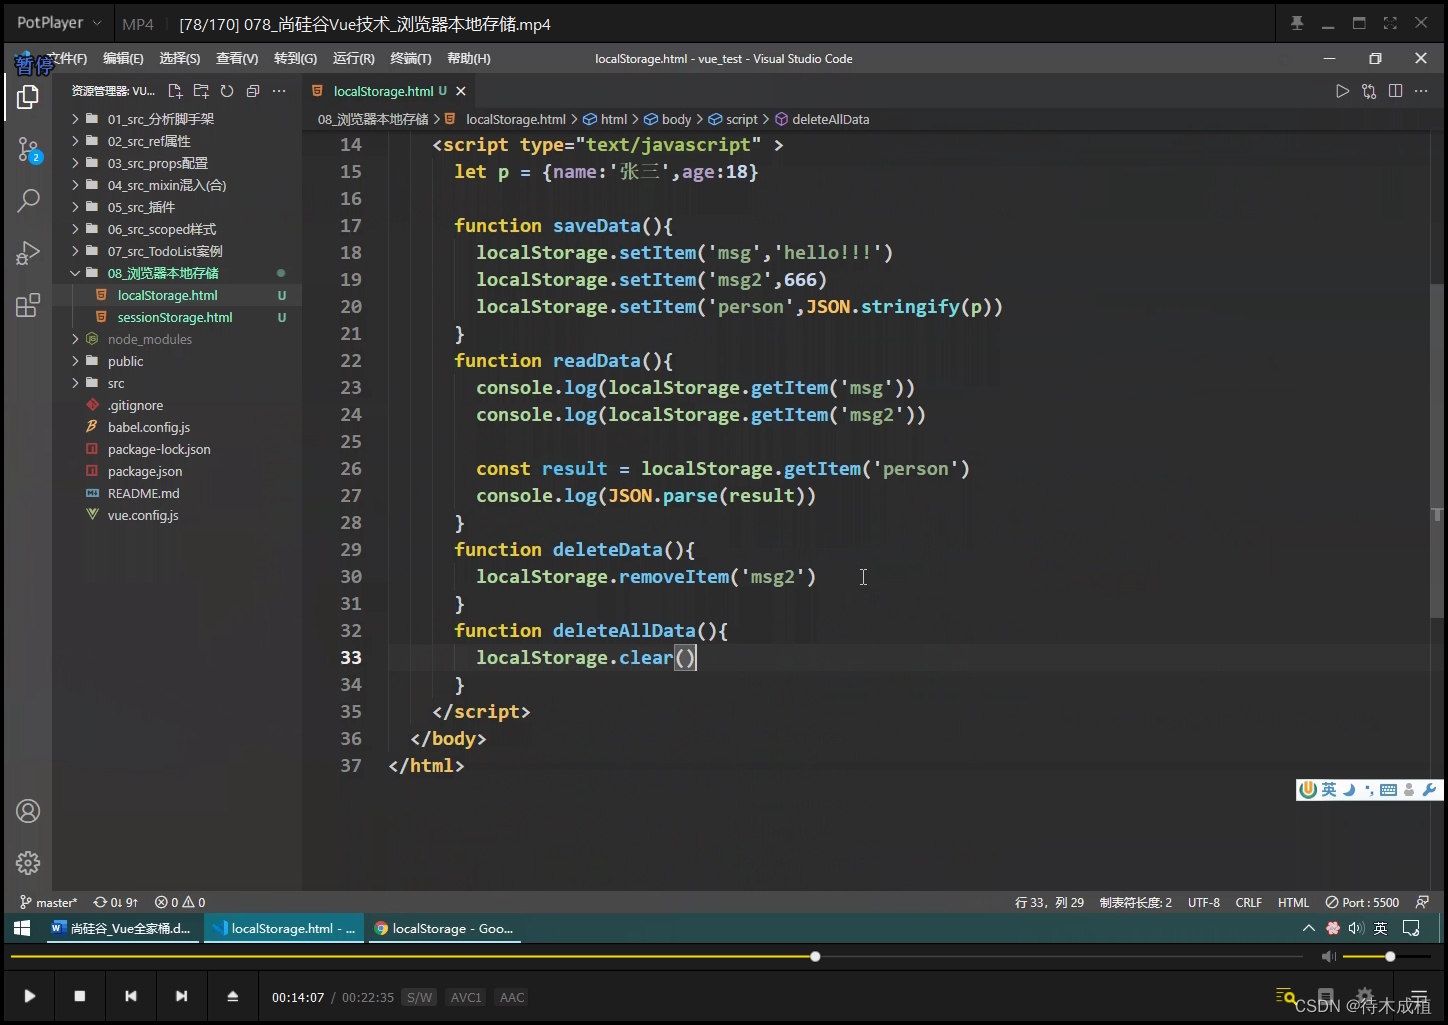The height and width of the screenshot is (1025, 1448).
Task: Close the localStorage.html editor tab
Action: (x=461, y=91)
